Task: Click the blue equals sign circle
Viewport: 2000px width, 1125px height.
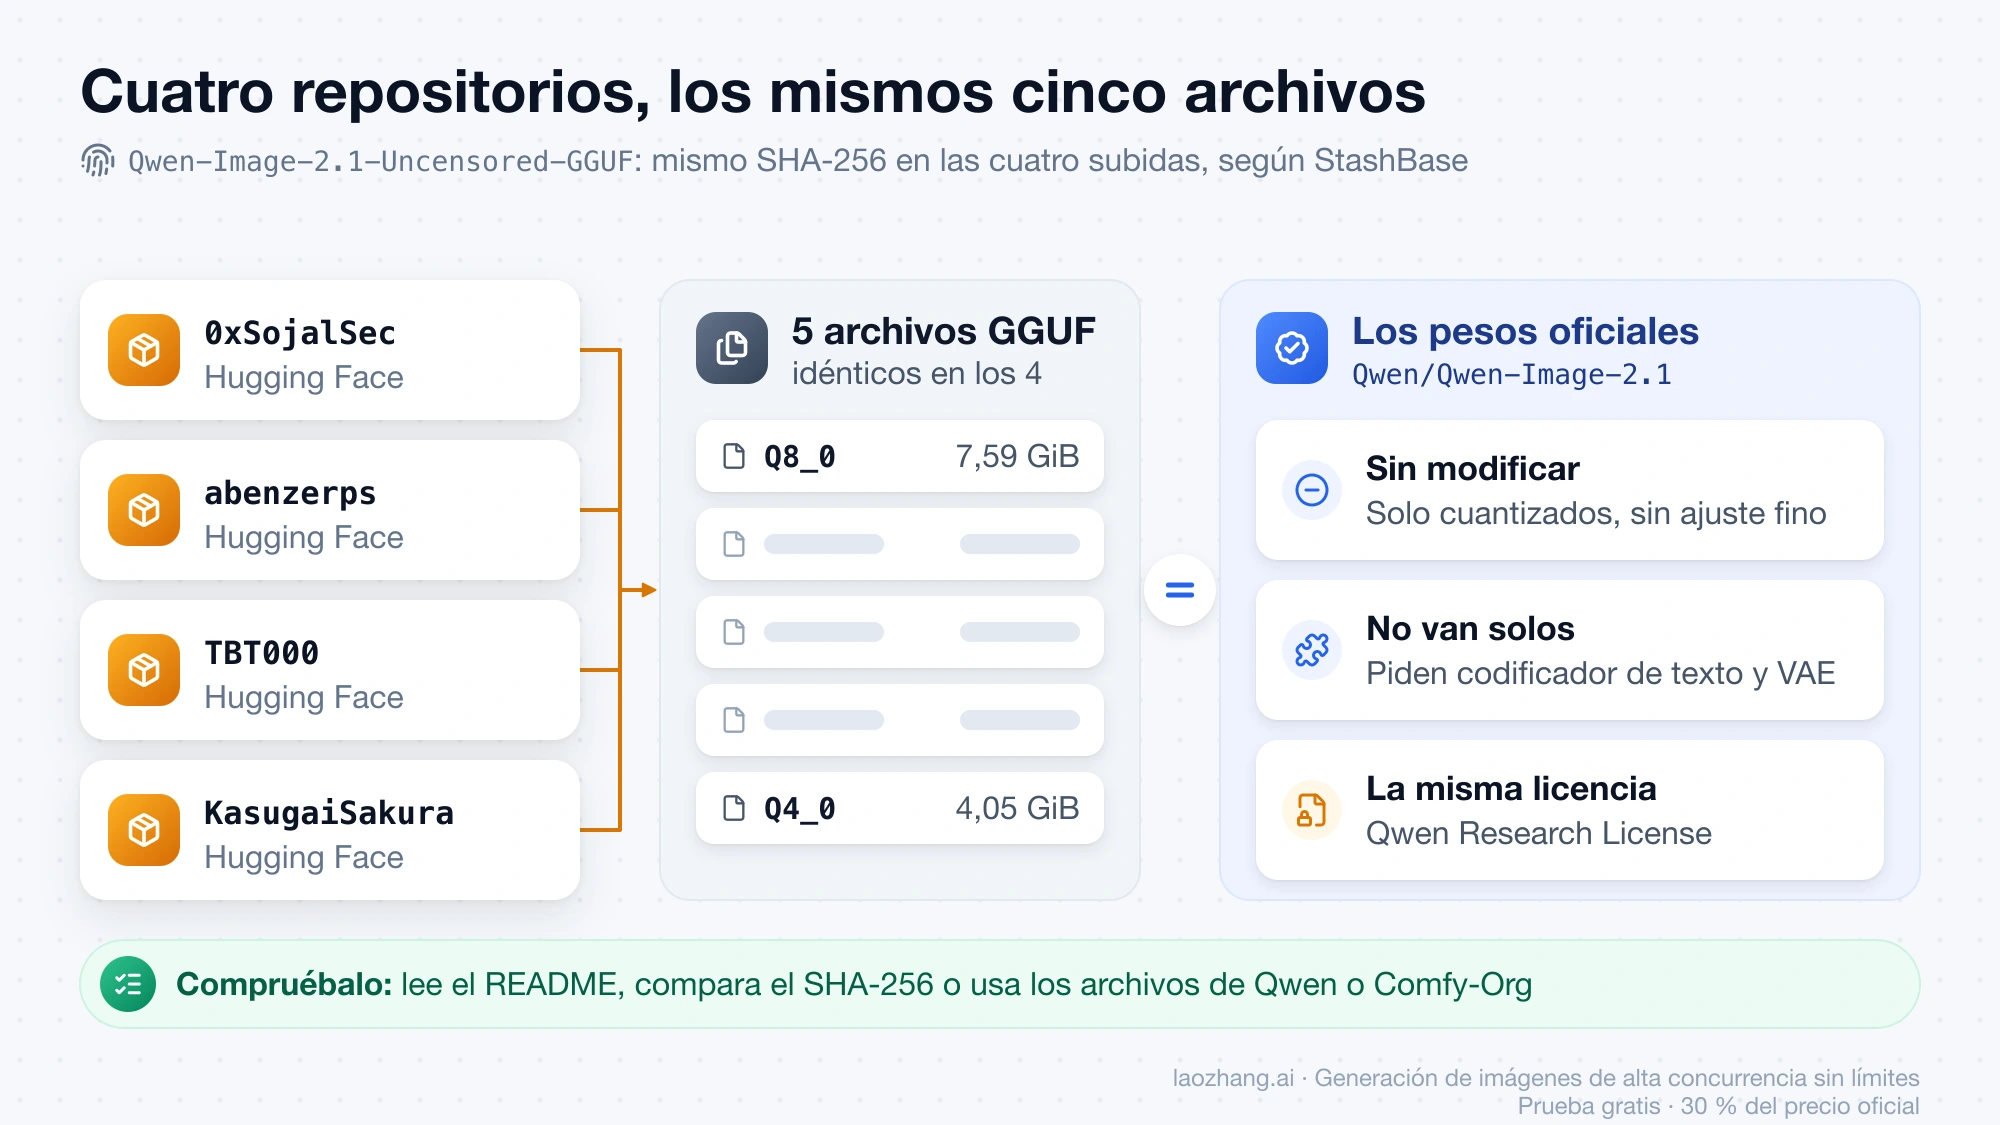Action: click(1180, 590)
